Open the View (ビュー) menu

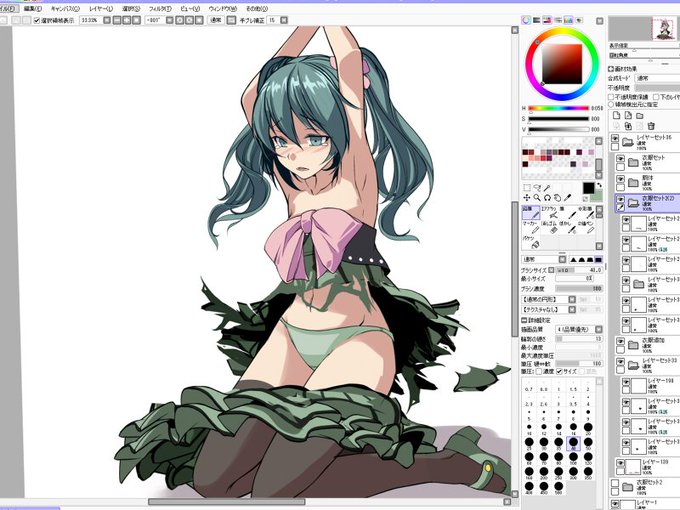190,9
